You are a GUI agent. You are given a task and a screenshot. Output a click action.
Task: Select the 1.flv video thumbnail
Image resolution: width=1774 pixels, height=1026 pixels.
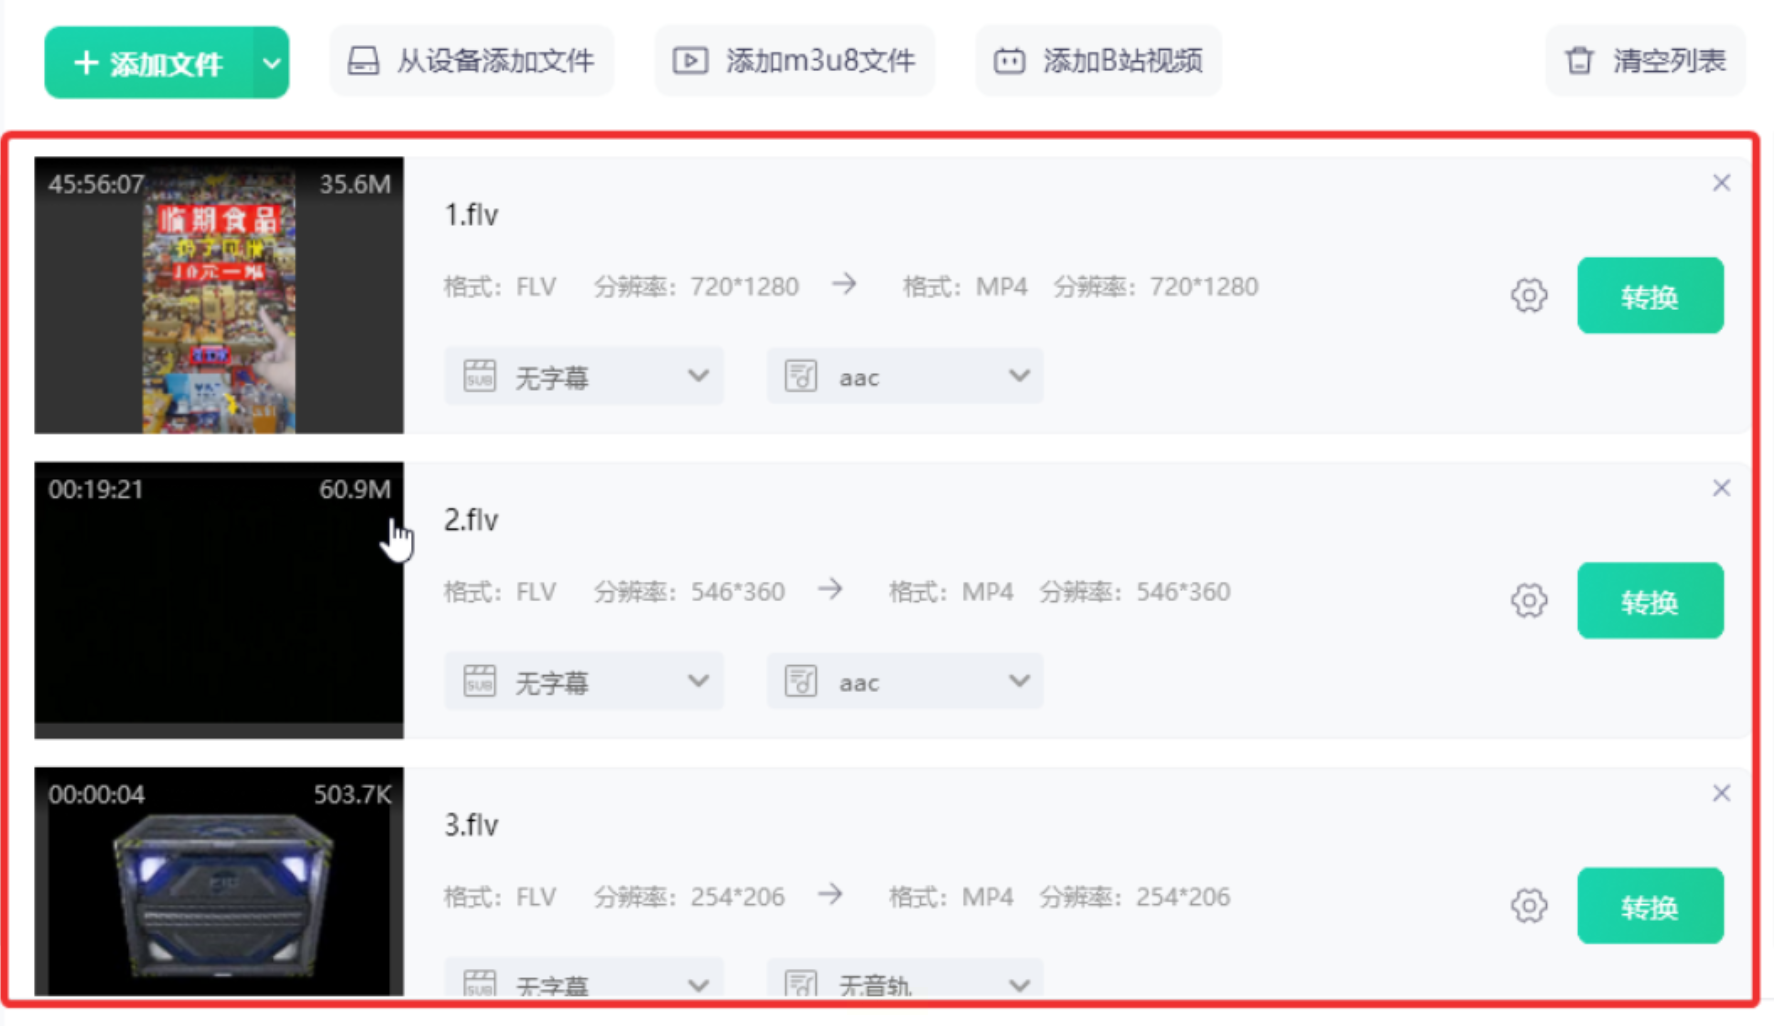219,295
